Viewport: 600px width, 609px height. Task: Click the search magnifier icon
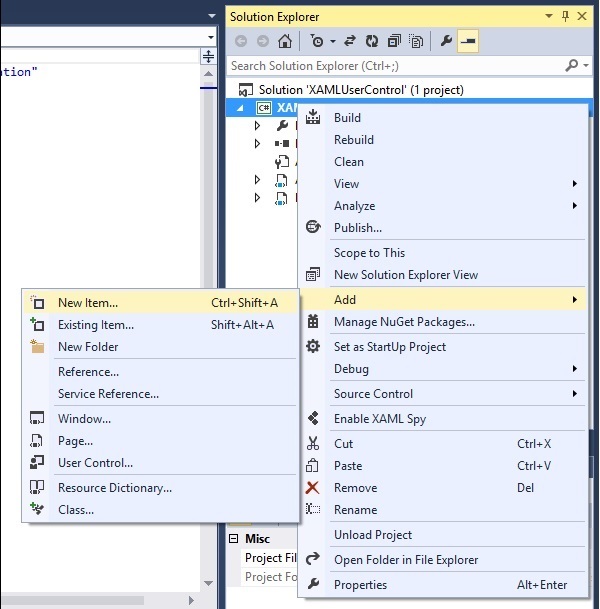(x=571, y=65)
